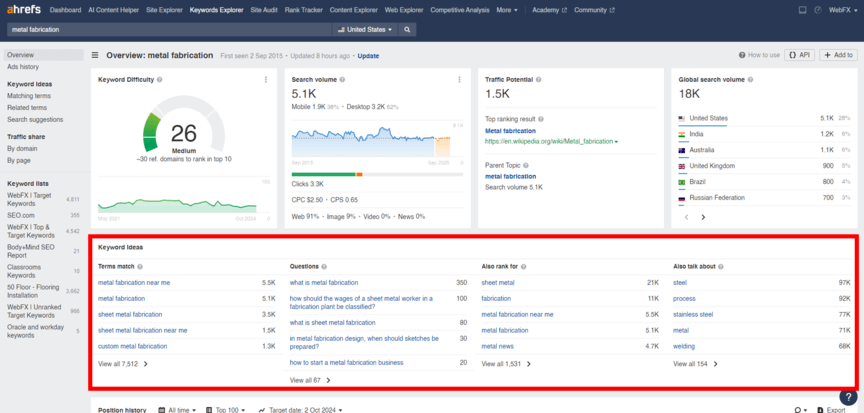The height and width of the screenshot is (413, 864).
Task: Open the WebFX account dropdown
Action: 843,10
